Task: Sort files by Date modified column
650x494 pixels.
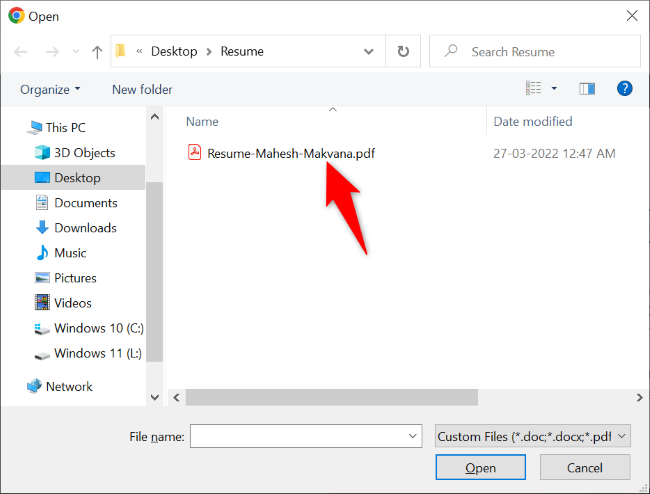Action: tap(533, 122)
